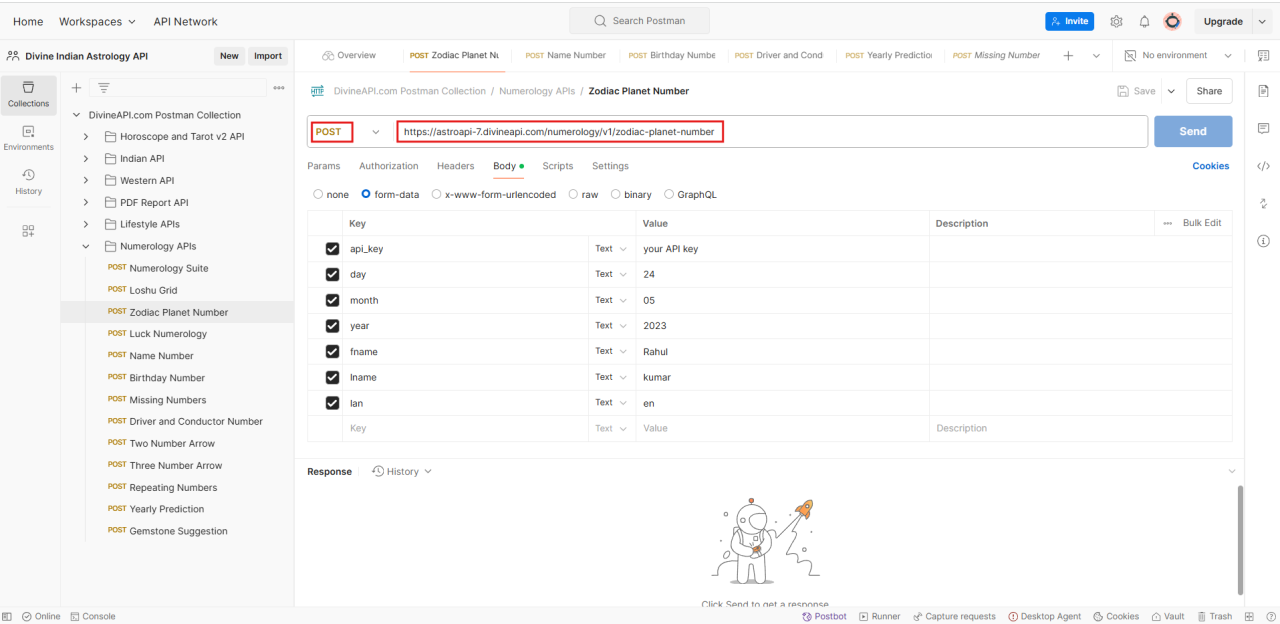Open Postbot in status bar
The width and height of the screenshot is (1280, 624).
[x=824, y=616]
